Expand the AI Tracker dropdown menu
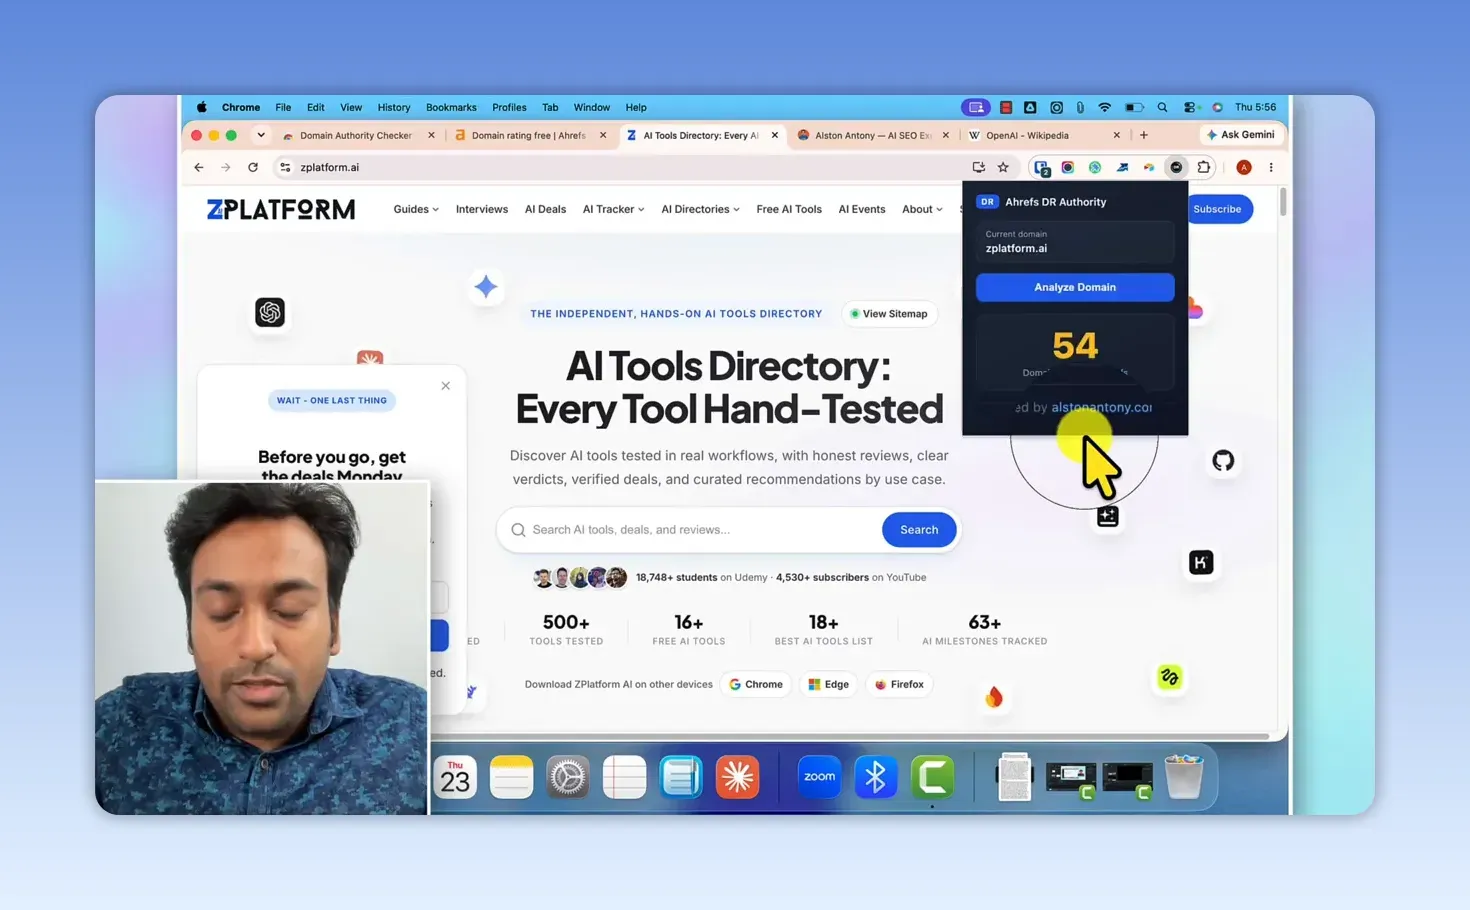This screenshot has height=910, width=1470. [613, 209]
